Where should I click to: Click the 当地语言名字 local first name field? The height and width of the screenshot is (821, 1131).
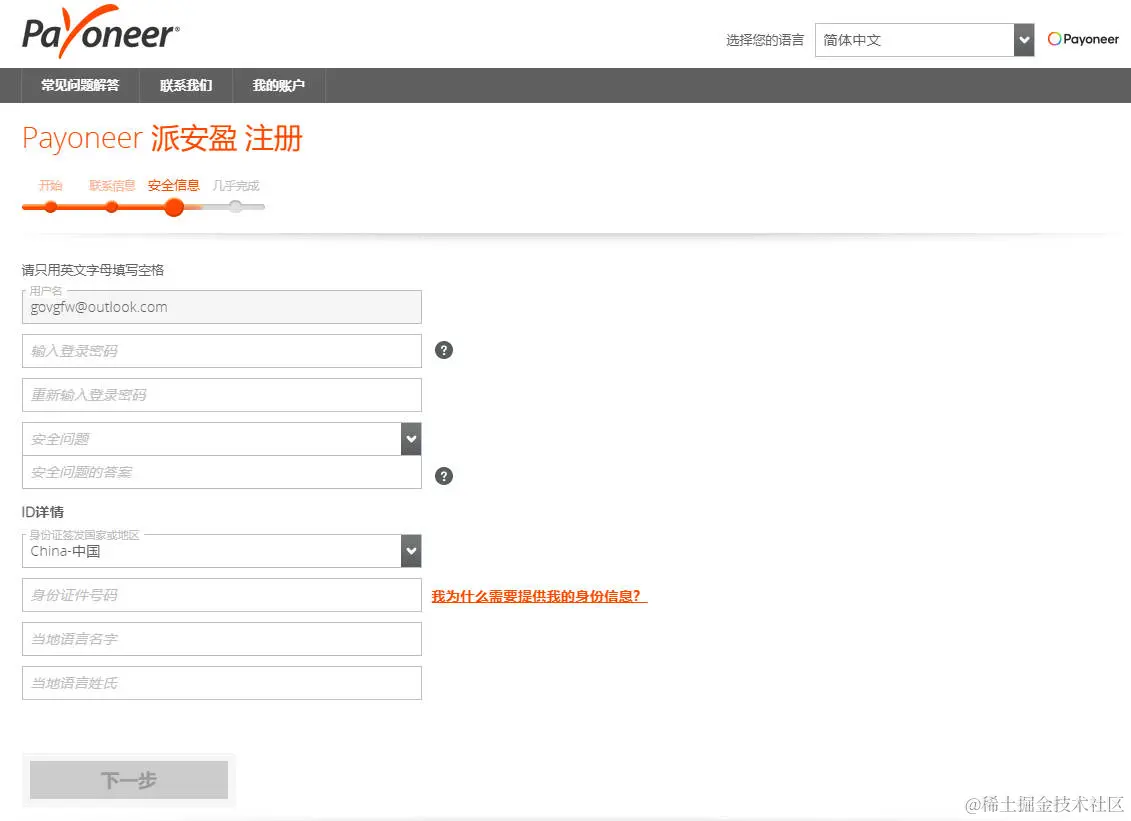(221, 639)
